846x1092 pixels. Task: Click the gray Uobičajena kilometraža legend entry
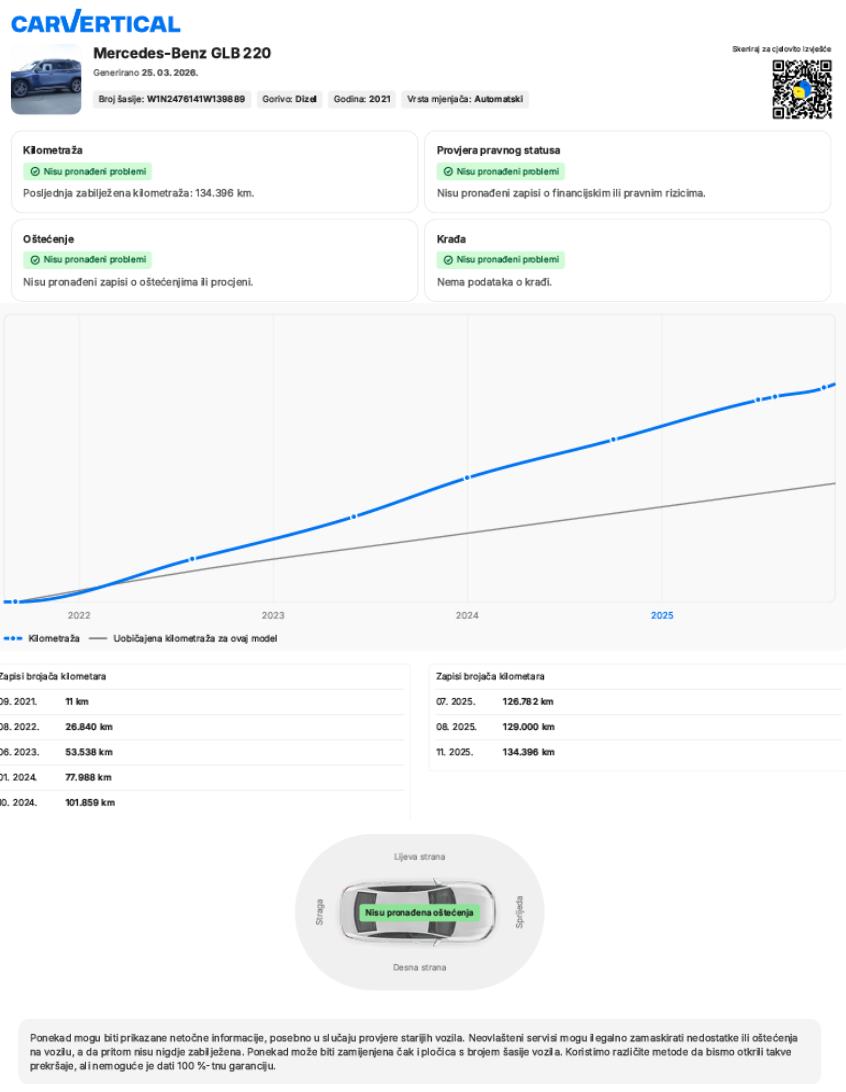[190, 638]
